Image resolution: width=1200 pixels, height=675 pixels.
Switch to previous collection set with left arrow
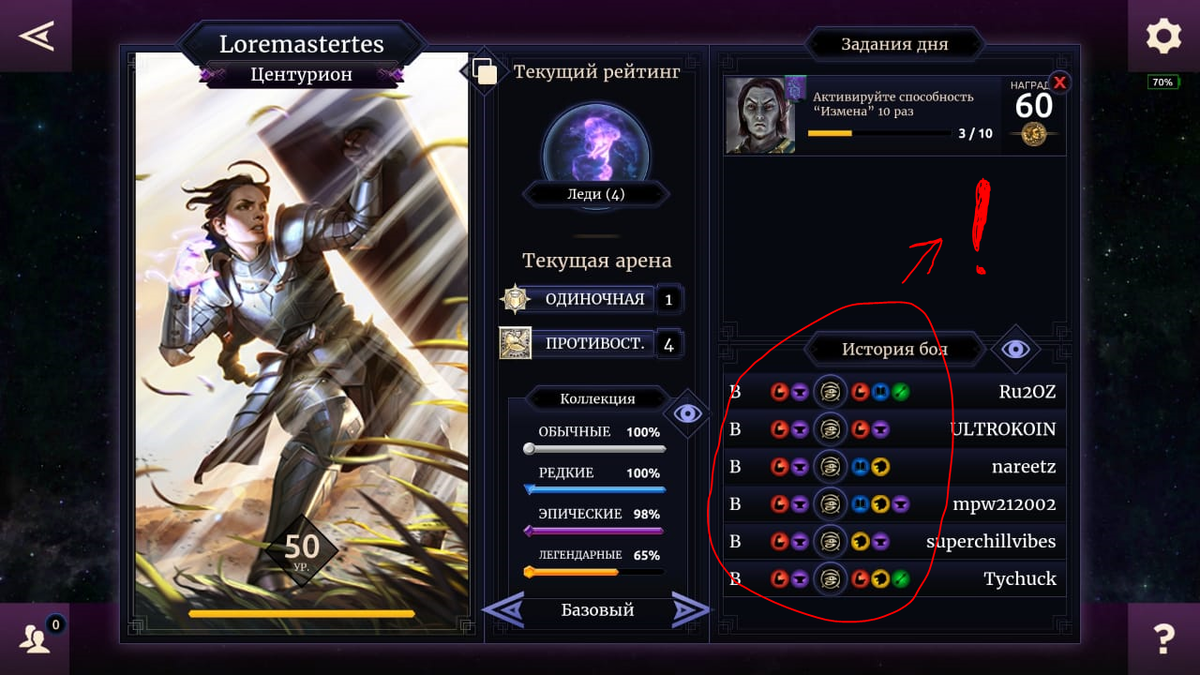(x=504, y=609)
